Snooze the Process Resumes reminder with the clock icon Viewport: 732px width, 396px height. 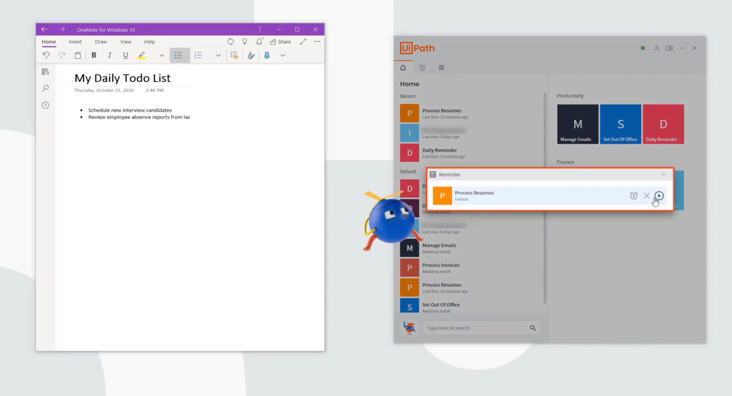click(633, 196)
